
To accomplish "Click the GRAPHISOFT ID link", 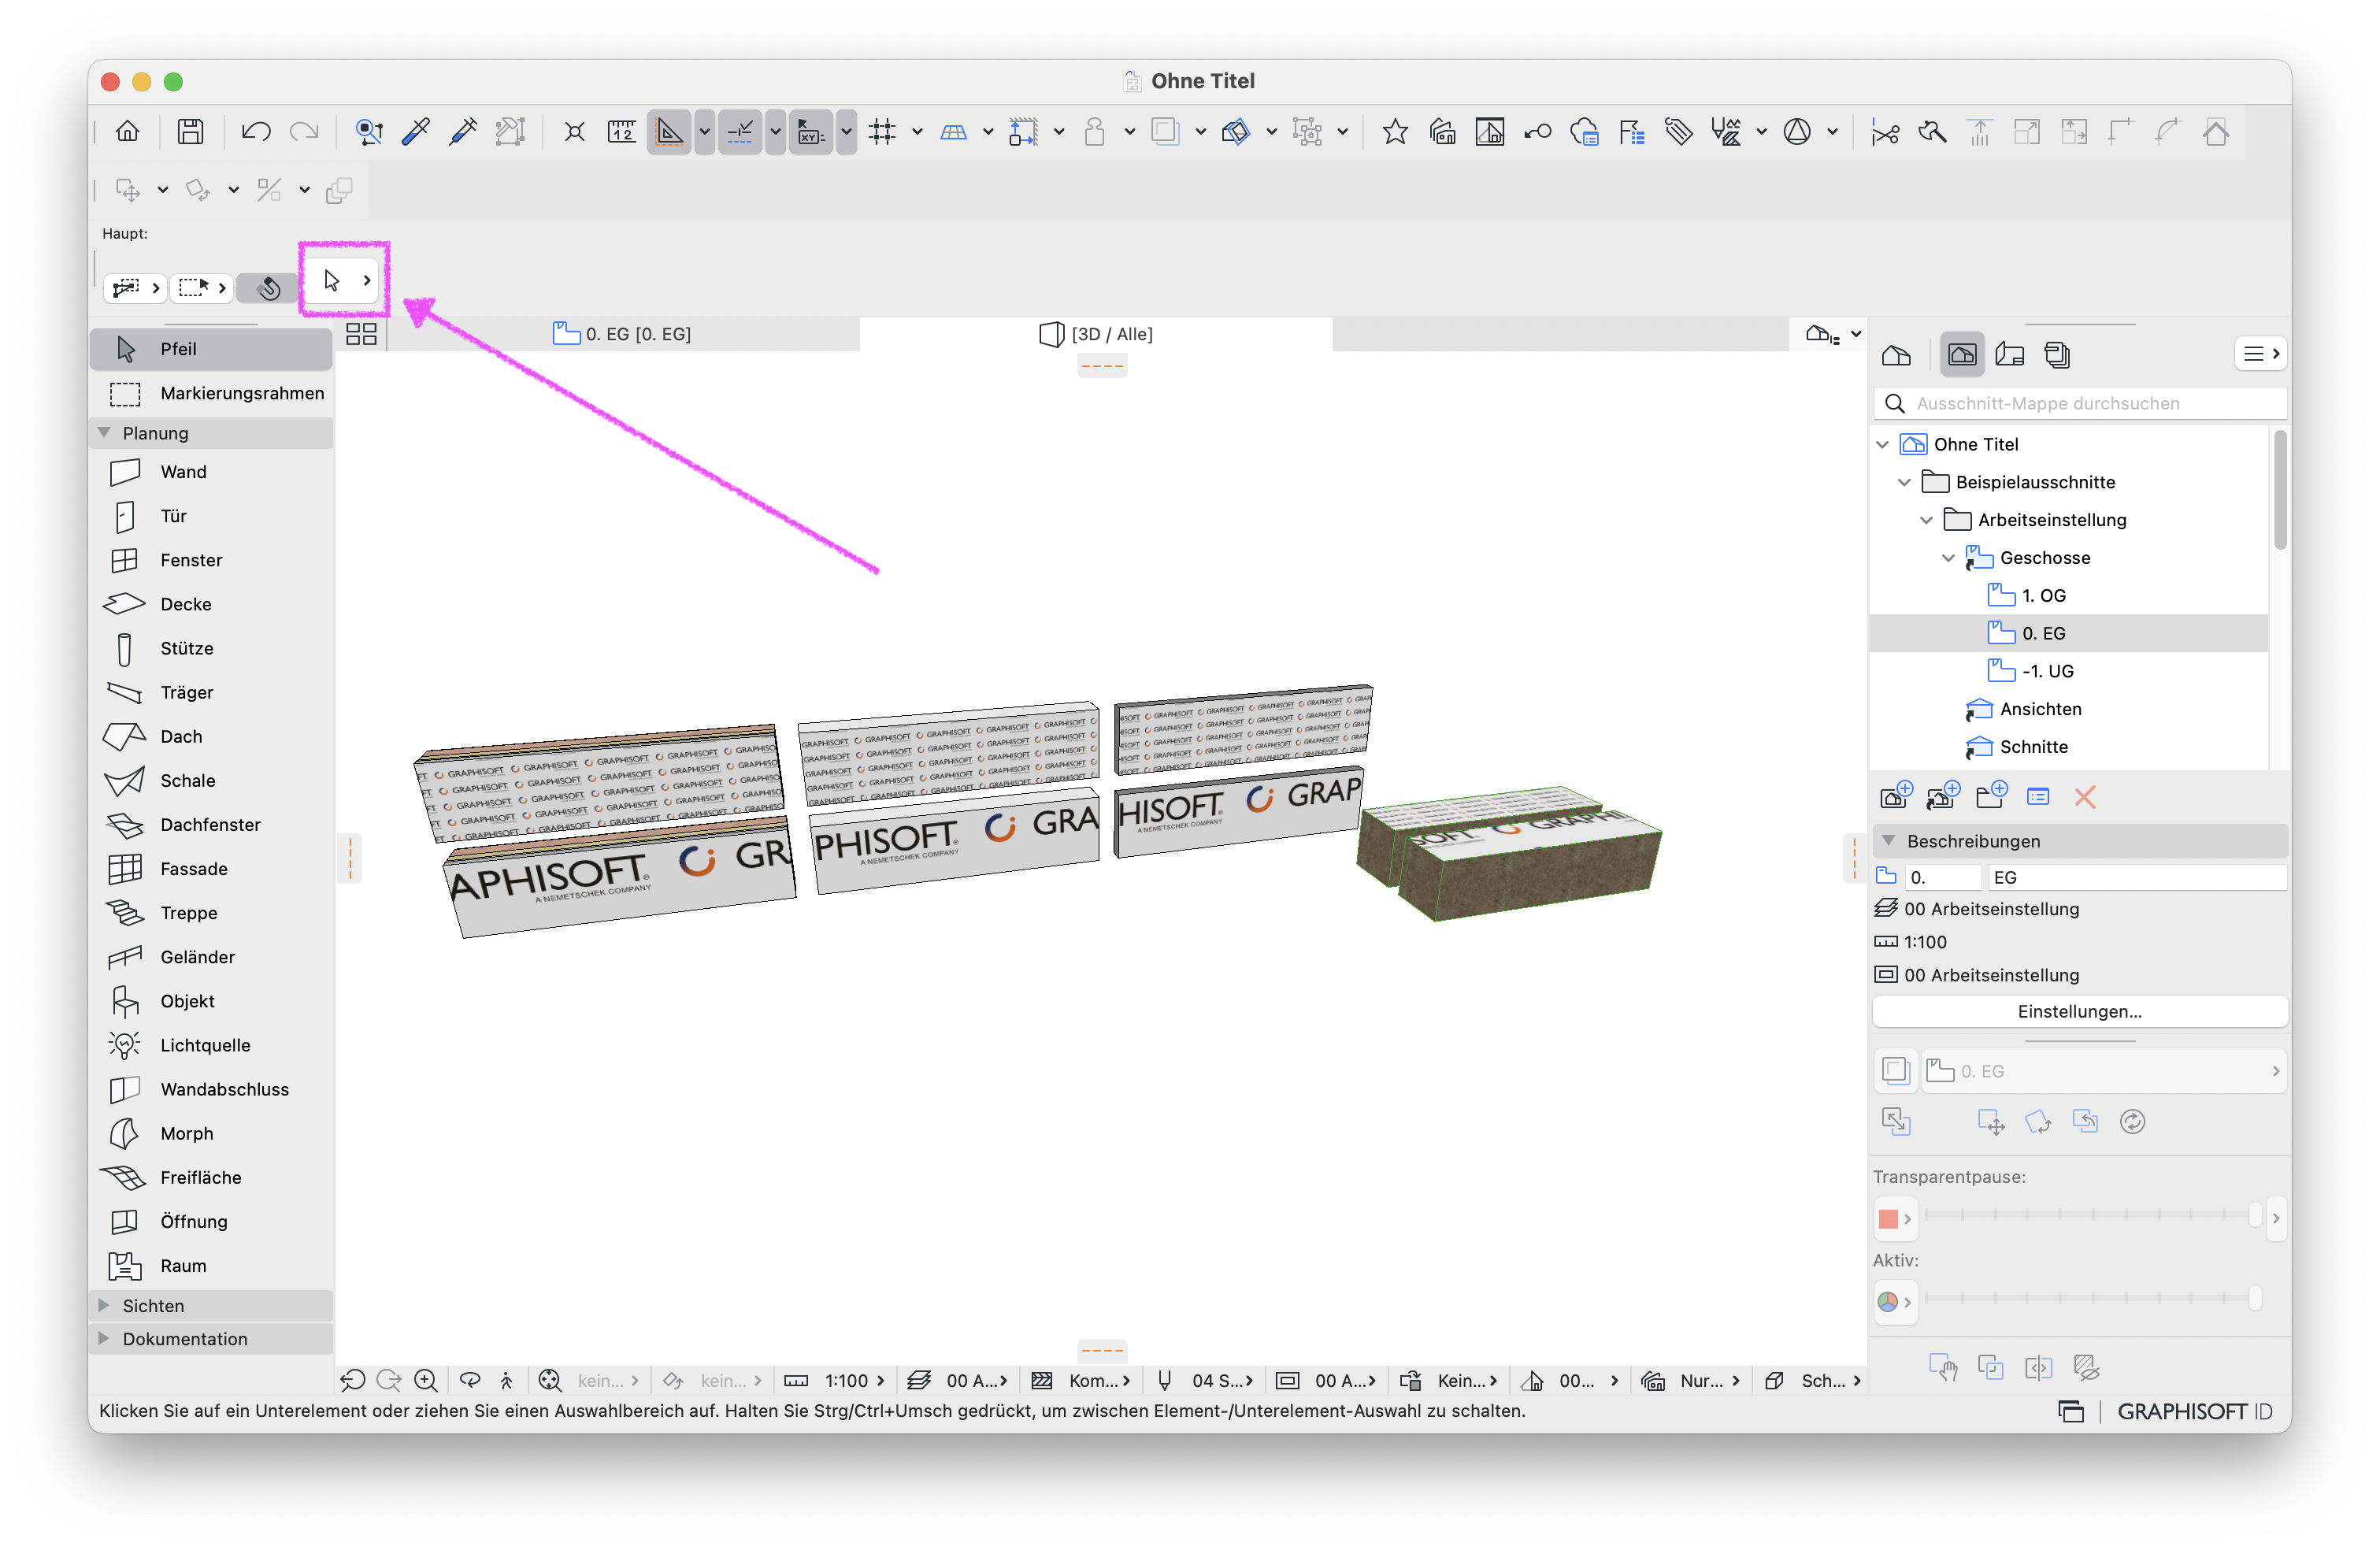I will coord(2194,1411).
